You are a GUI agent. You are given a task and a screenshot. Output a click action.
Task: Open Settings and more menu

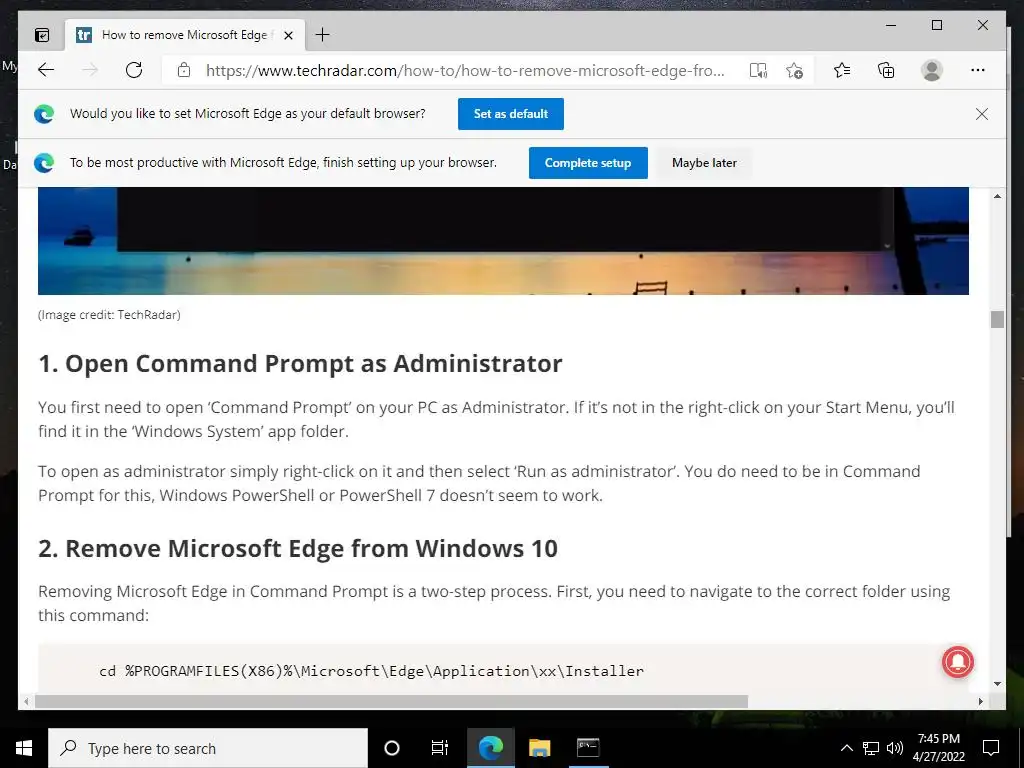coord(978,70)
